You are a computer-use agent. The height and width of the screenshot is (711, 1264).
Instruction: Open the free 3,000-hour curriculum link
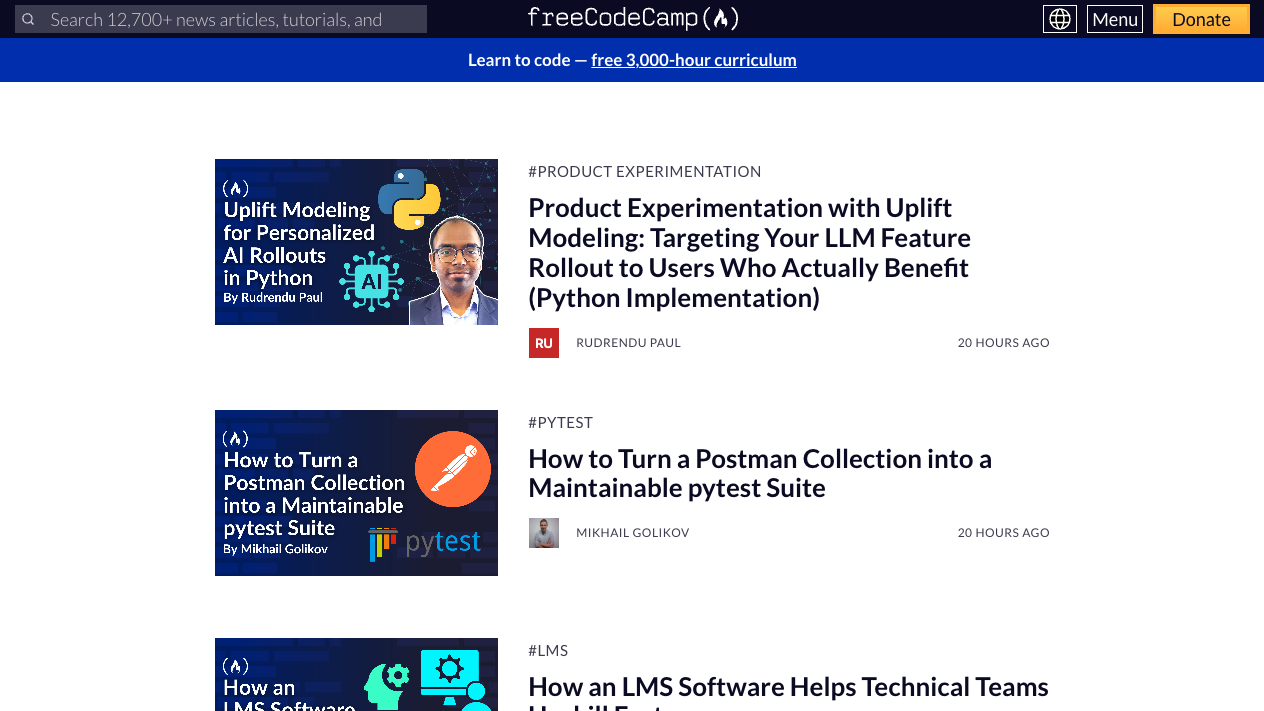tap(694, 60)
